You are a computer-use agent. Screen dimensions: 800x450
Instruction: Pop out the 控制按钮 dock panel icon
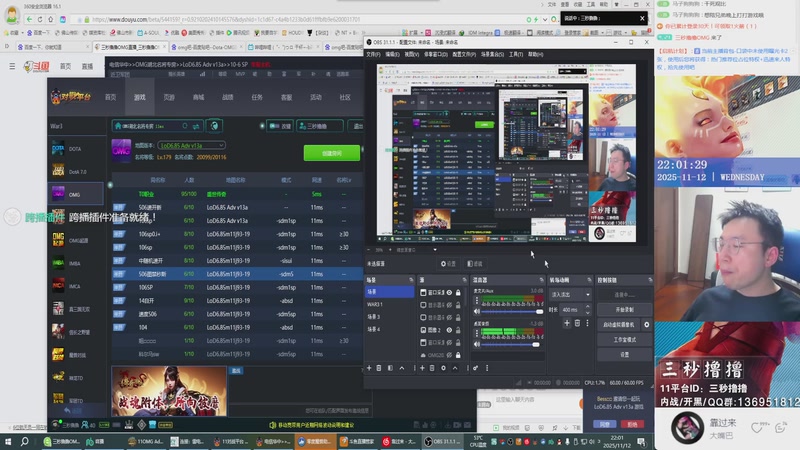(x=650, y=280)
